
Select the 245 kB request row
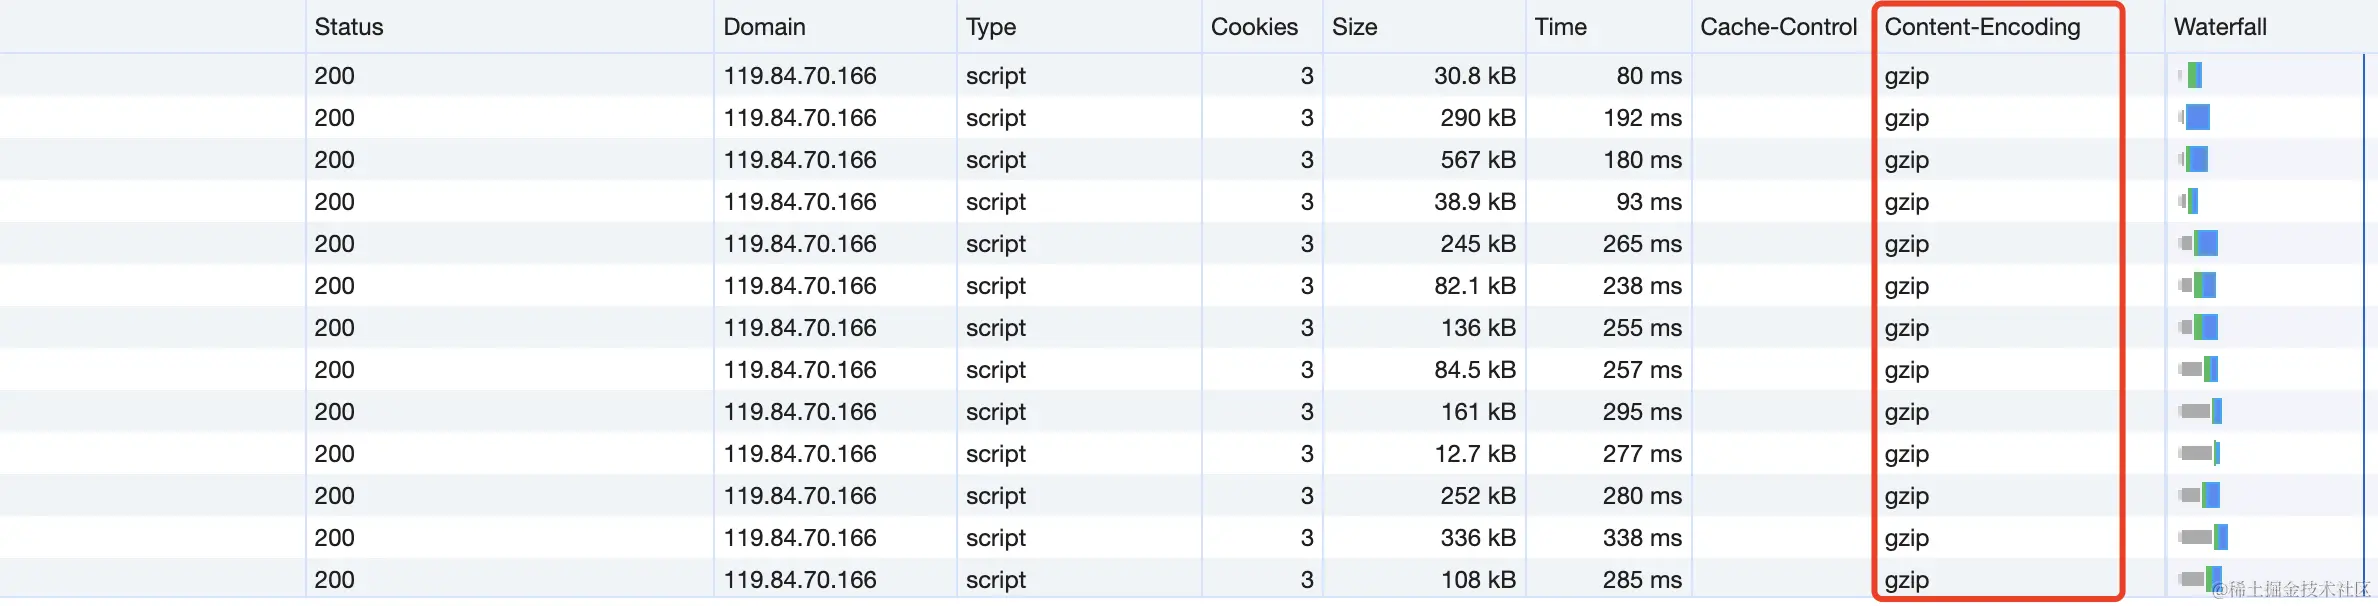point(1477,244)
